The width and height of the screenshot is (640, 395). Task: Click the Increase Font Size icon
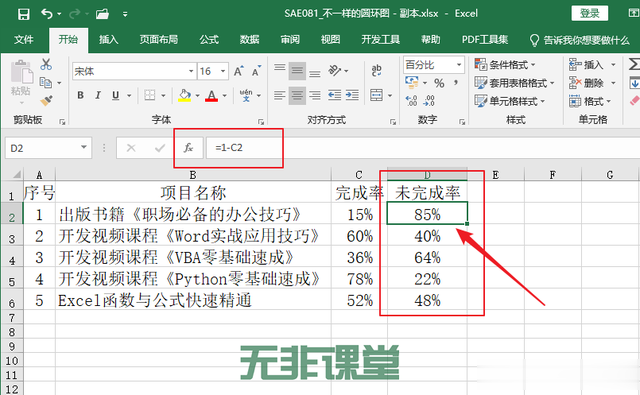239,71
